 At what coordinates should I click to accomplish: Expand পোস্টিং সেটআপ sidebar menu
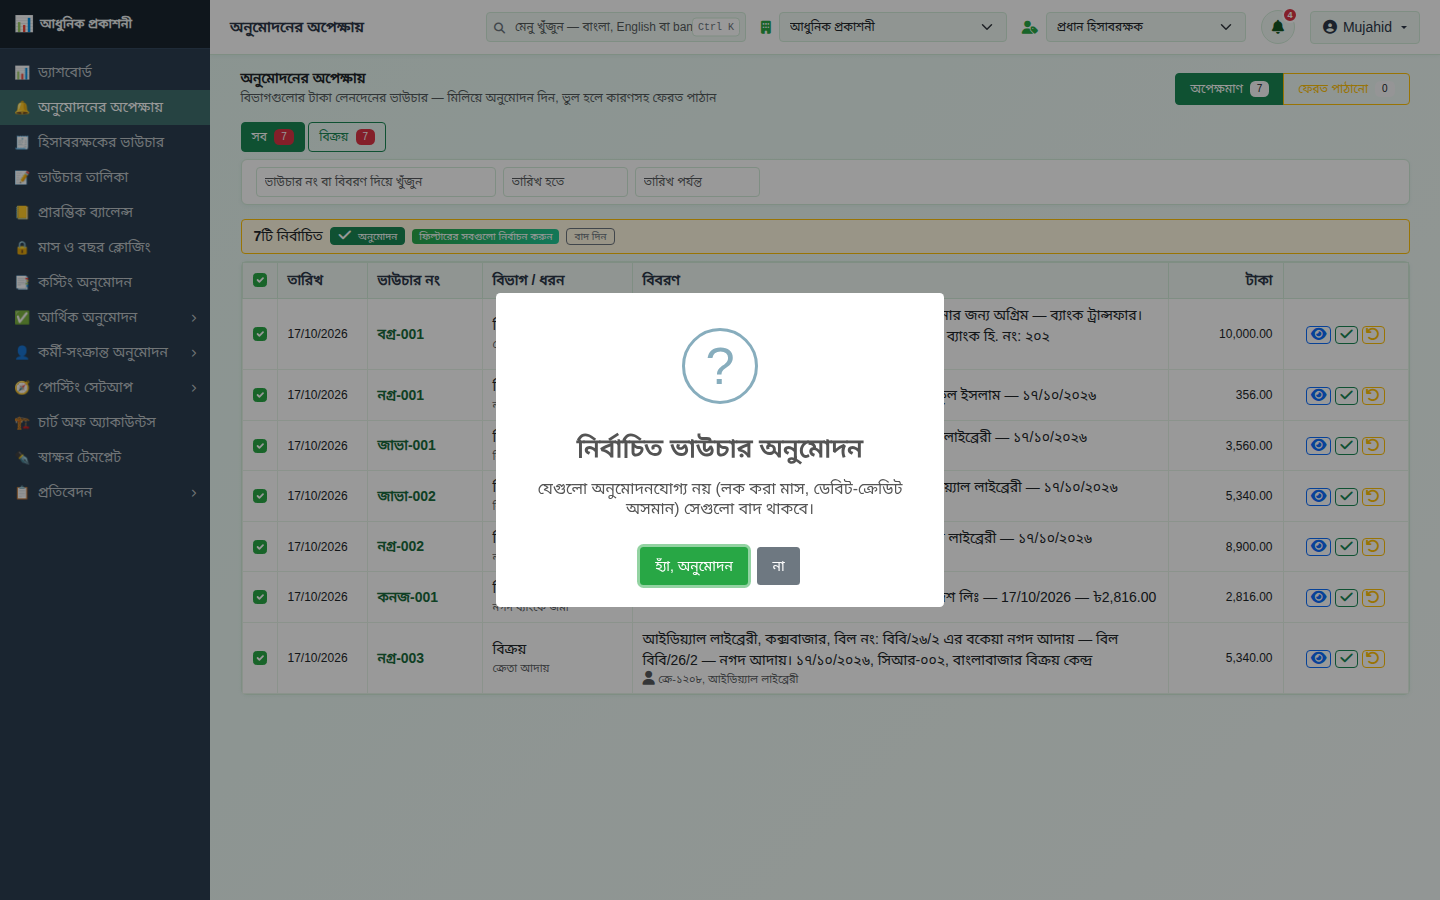click(x=105, y=387)
